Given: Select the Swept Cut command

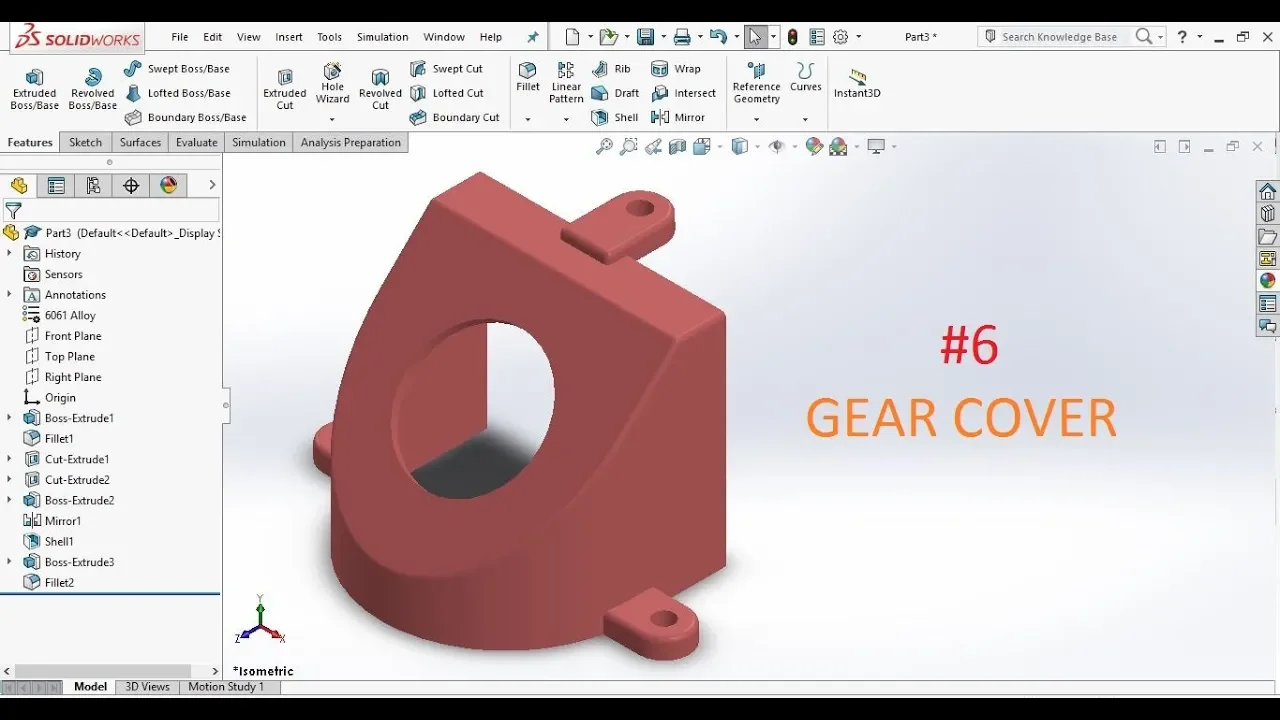Looking at the screenshot, I should point(446,69).
